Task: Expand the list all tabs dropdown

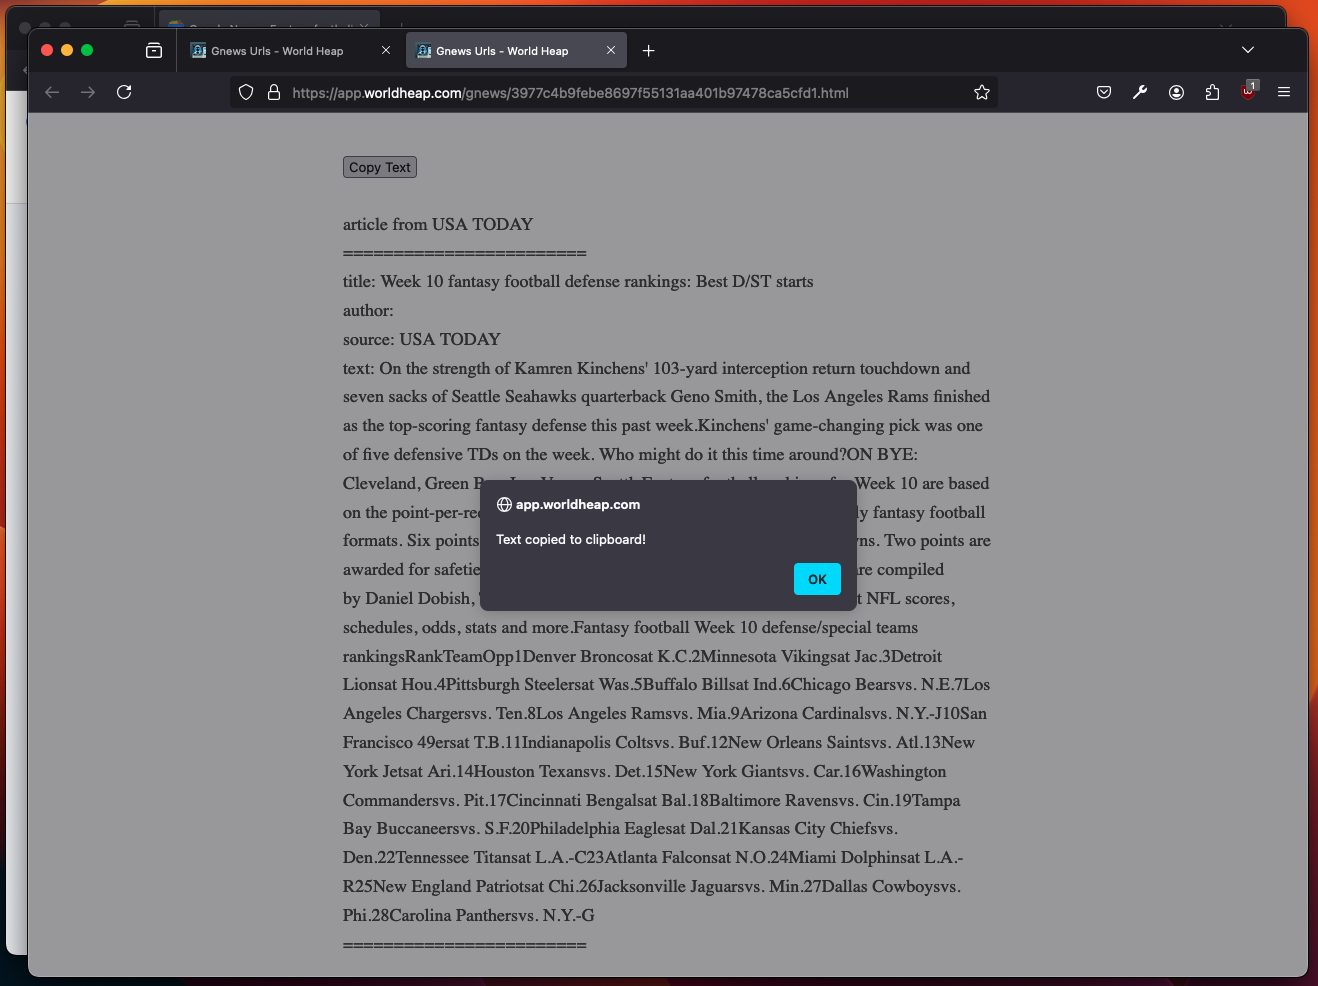Action: [1248, 50]
